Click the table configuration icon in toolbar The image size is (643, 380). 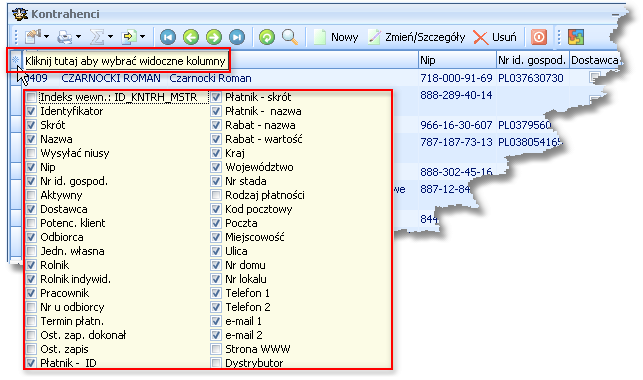tap(32, 37)
